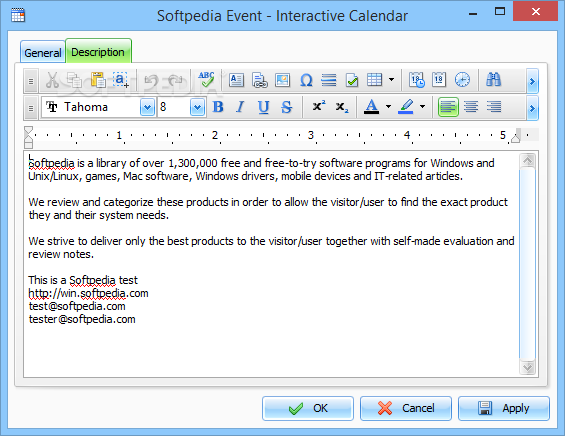Viewport: 565px width, 436px height.
Task: Open the table icon dropdown arrow
Action: pyautogui.click(x=391, y=80)
